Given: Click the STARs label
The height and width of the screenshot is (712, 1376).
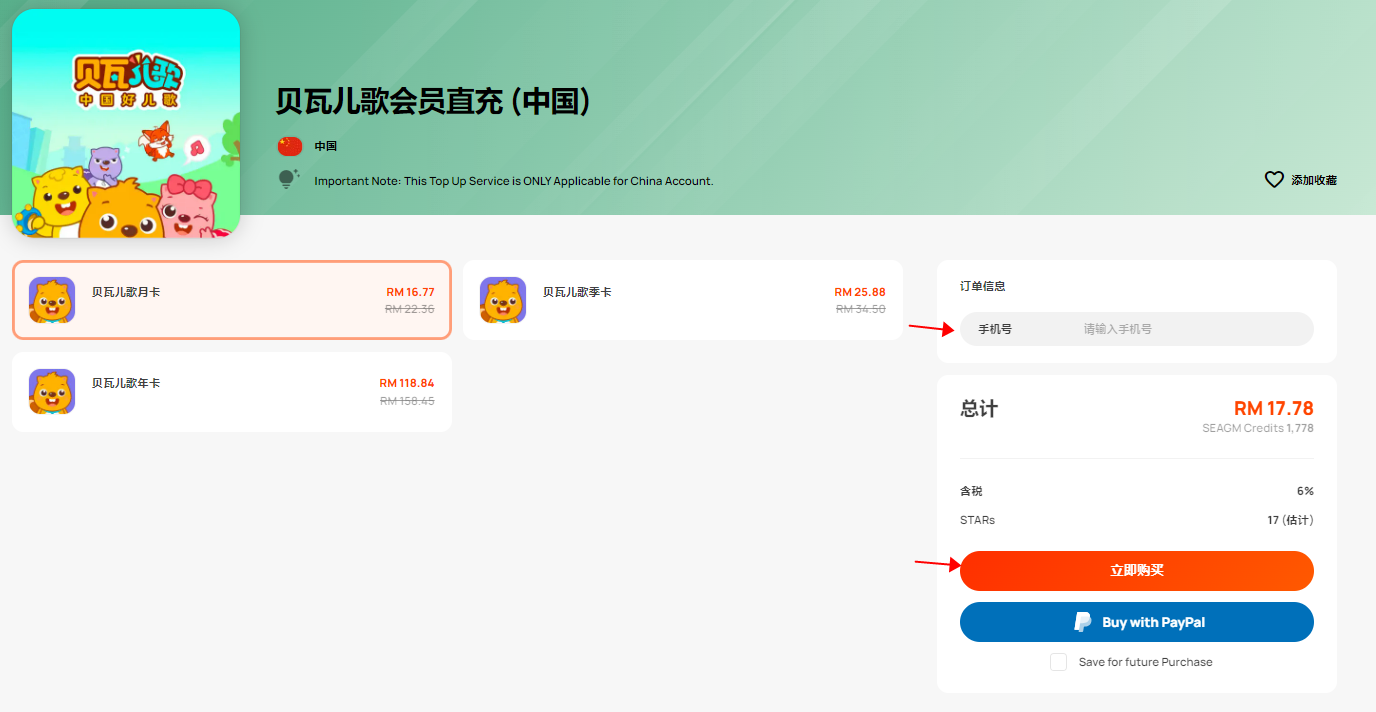Looking at the screenshot, I should pos(977,520).
